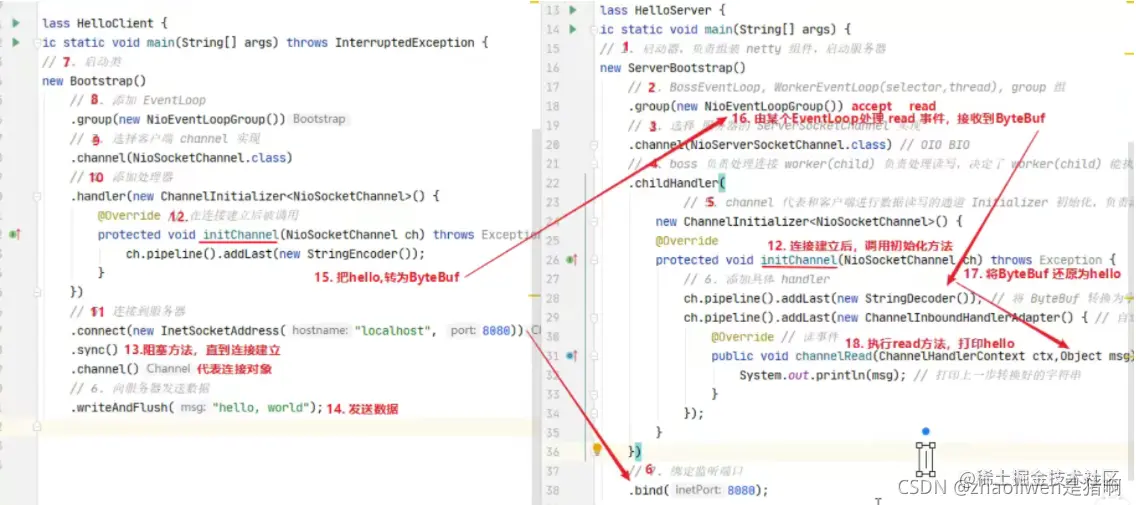Collapse fold marker on line 31 channelRead
The image size is (1136, 505).
(x=594, y=356)
